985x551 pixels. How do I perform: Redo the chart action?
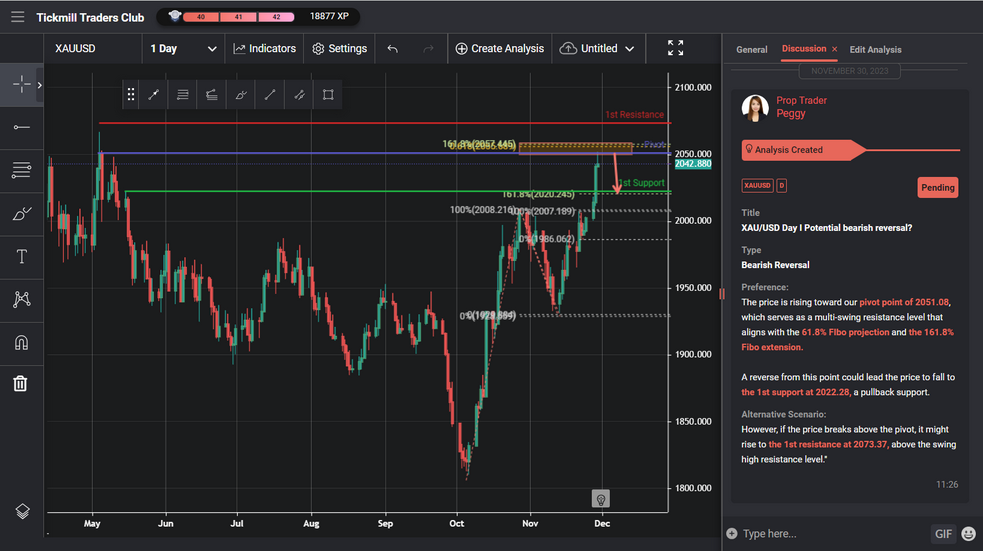428,48
